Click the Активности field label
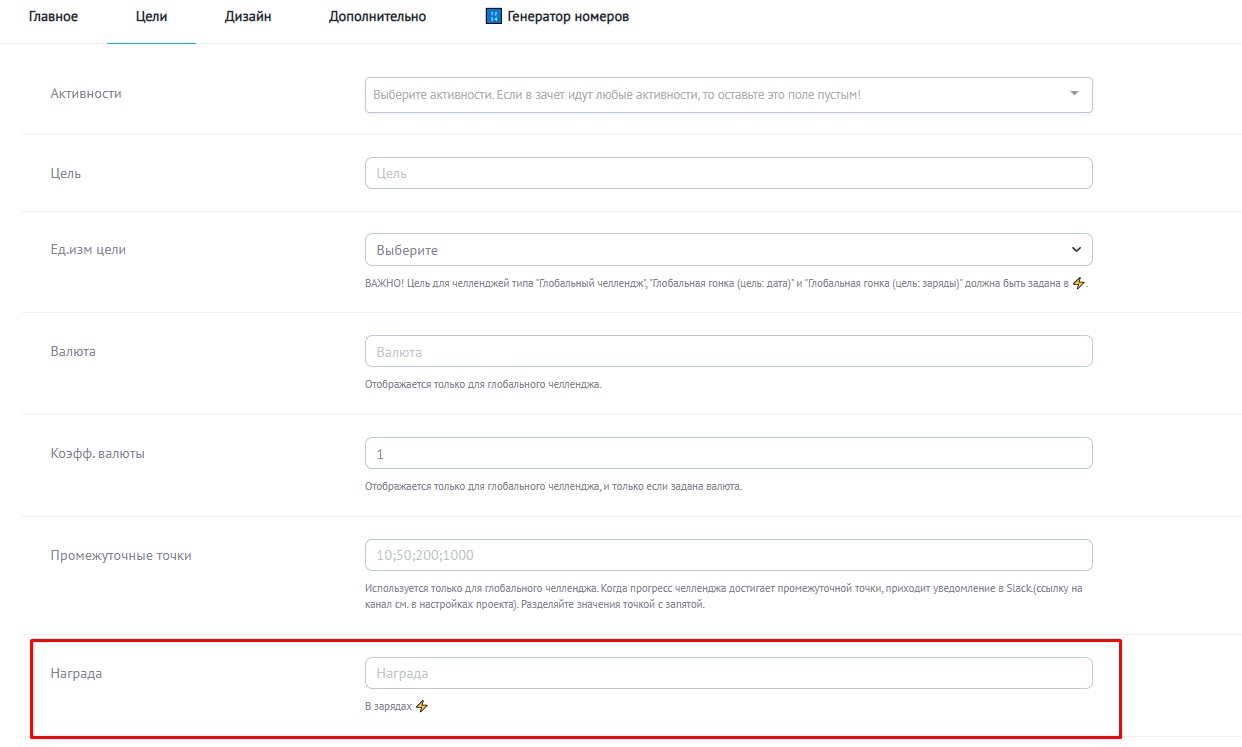 86,93
